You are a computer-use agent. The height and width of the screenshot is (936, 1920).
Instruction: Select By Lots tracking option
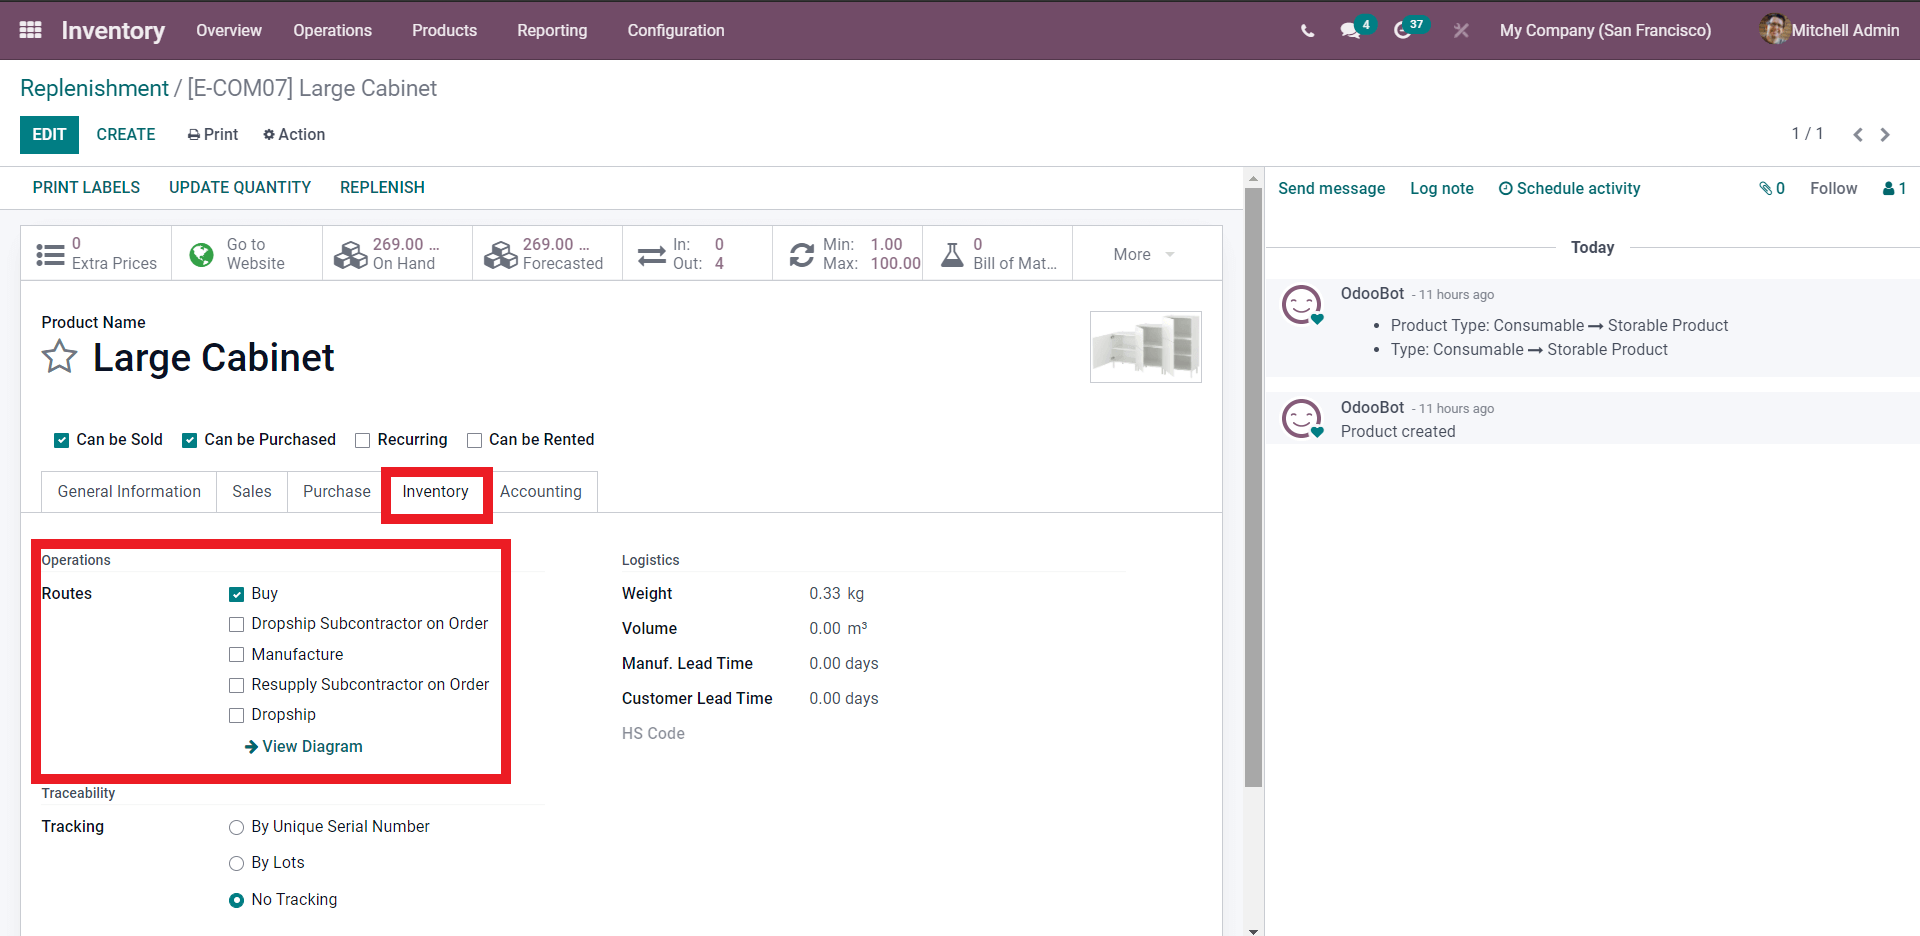coord(237,863)
